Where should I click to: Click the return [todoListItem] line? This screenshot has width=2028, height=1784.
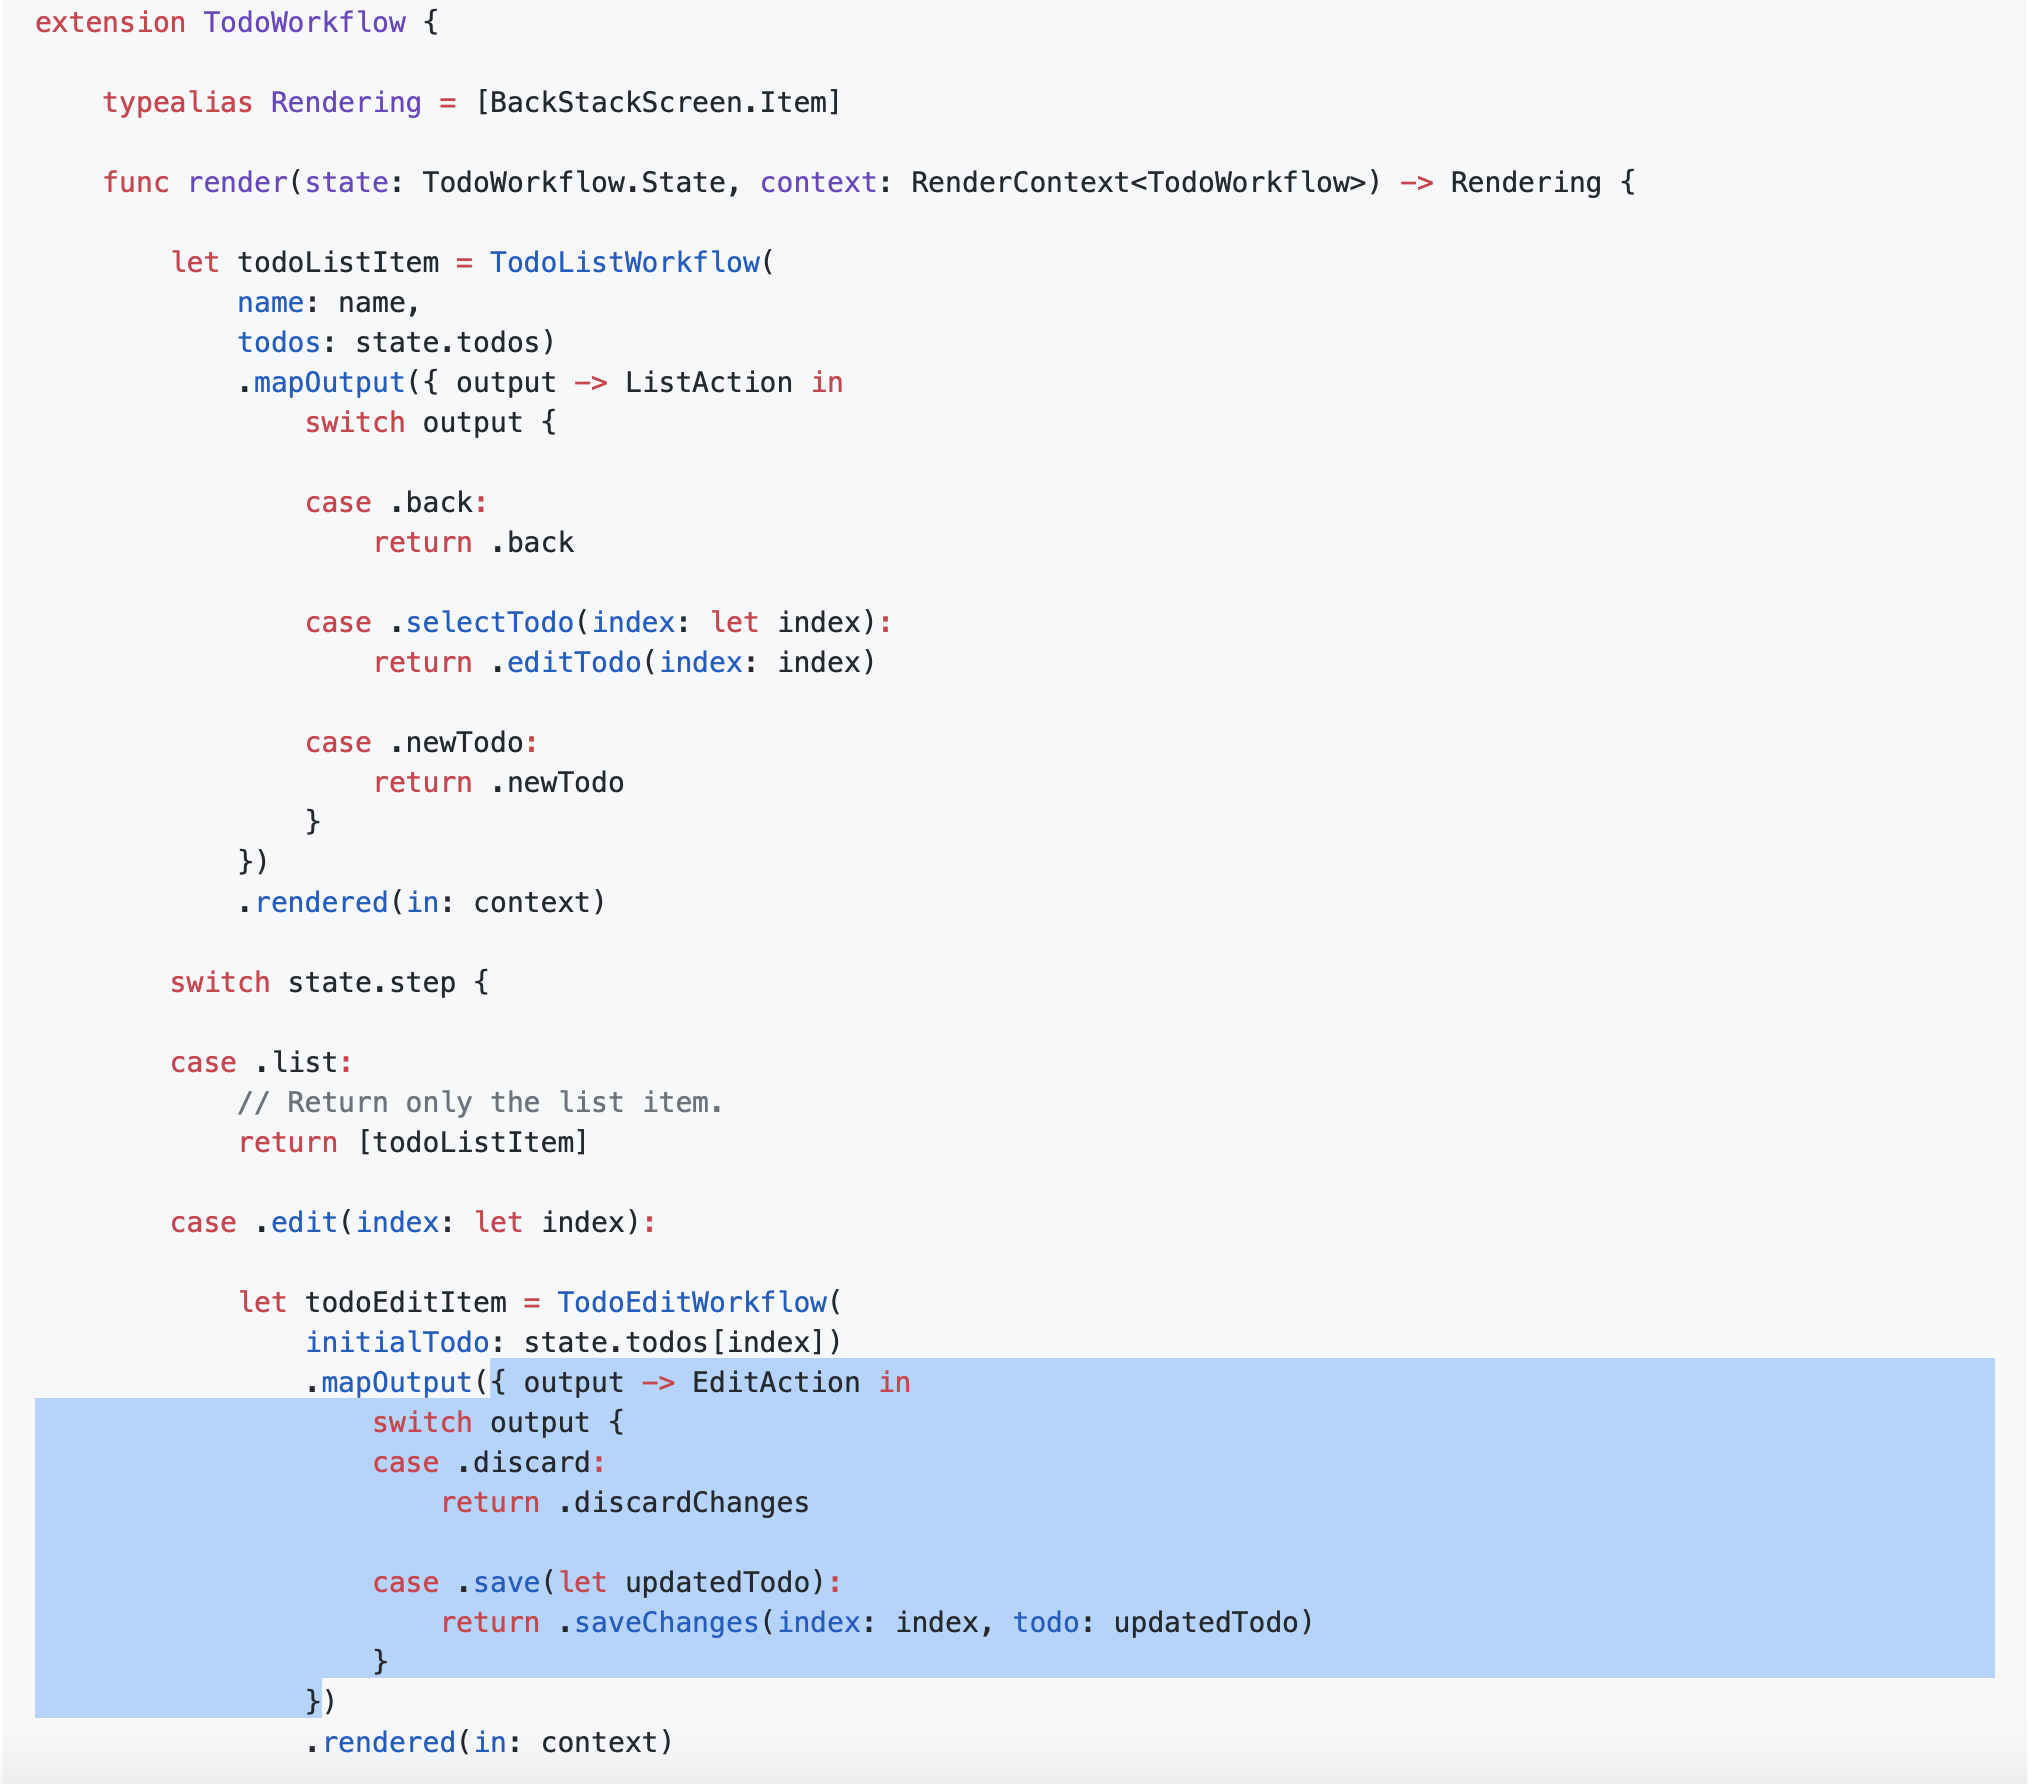pyautogui.click(x=413, y=1141)
